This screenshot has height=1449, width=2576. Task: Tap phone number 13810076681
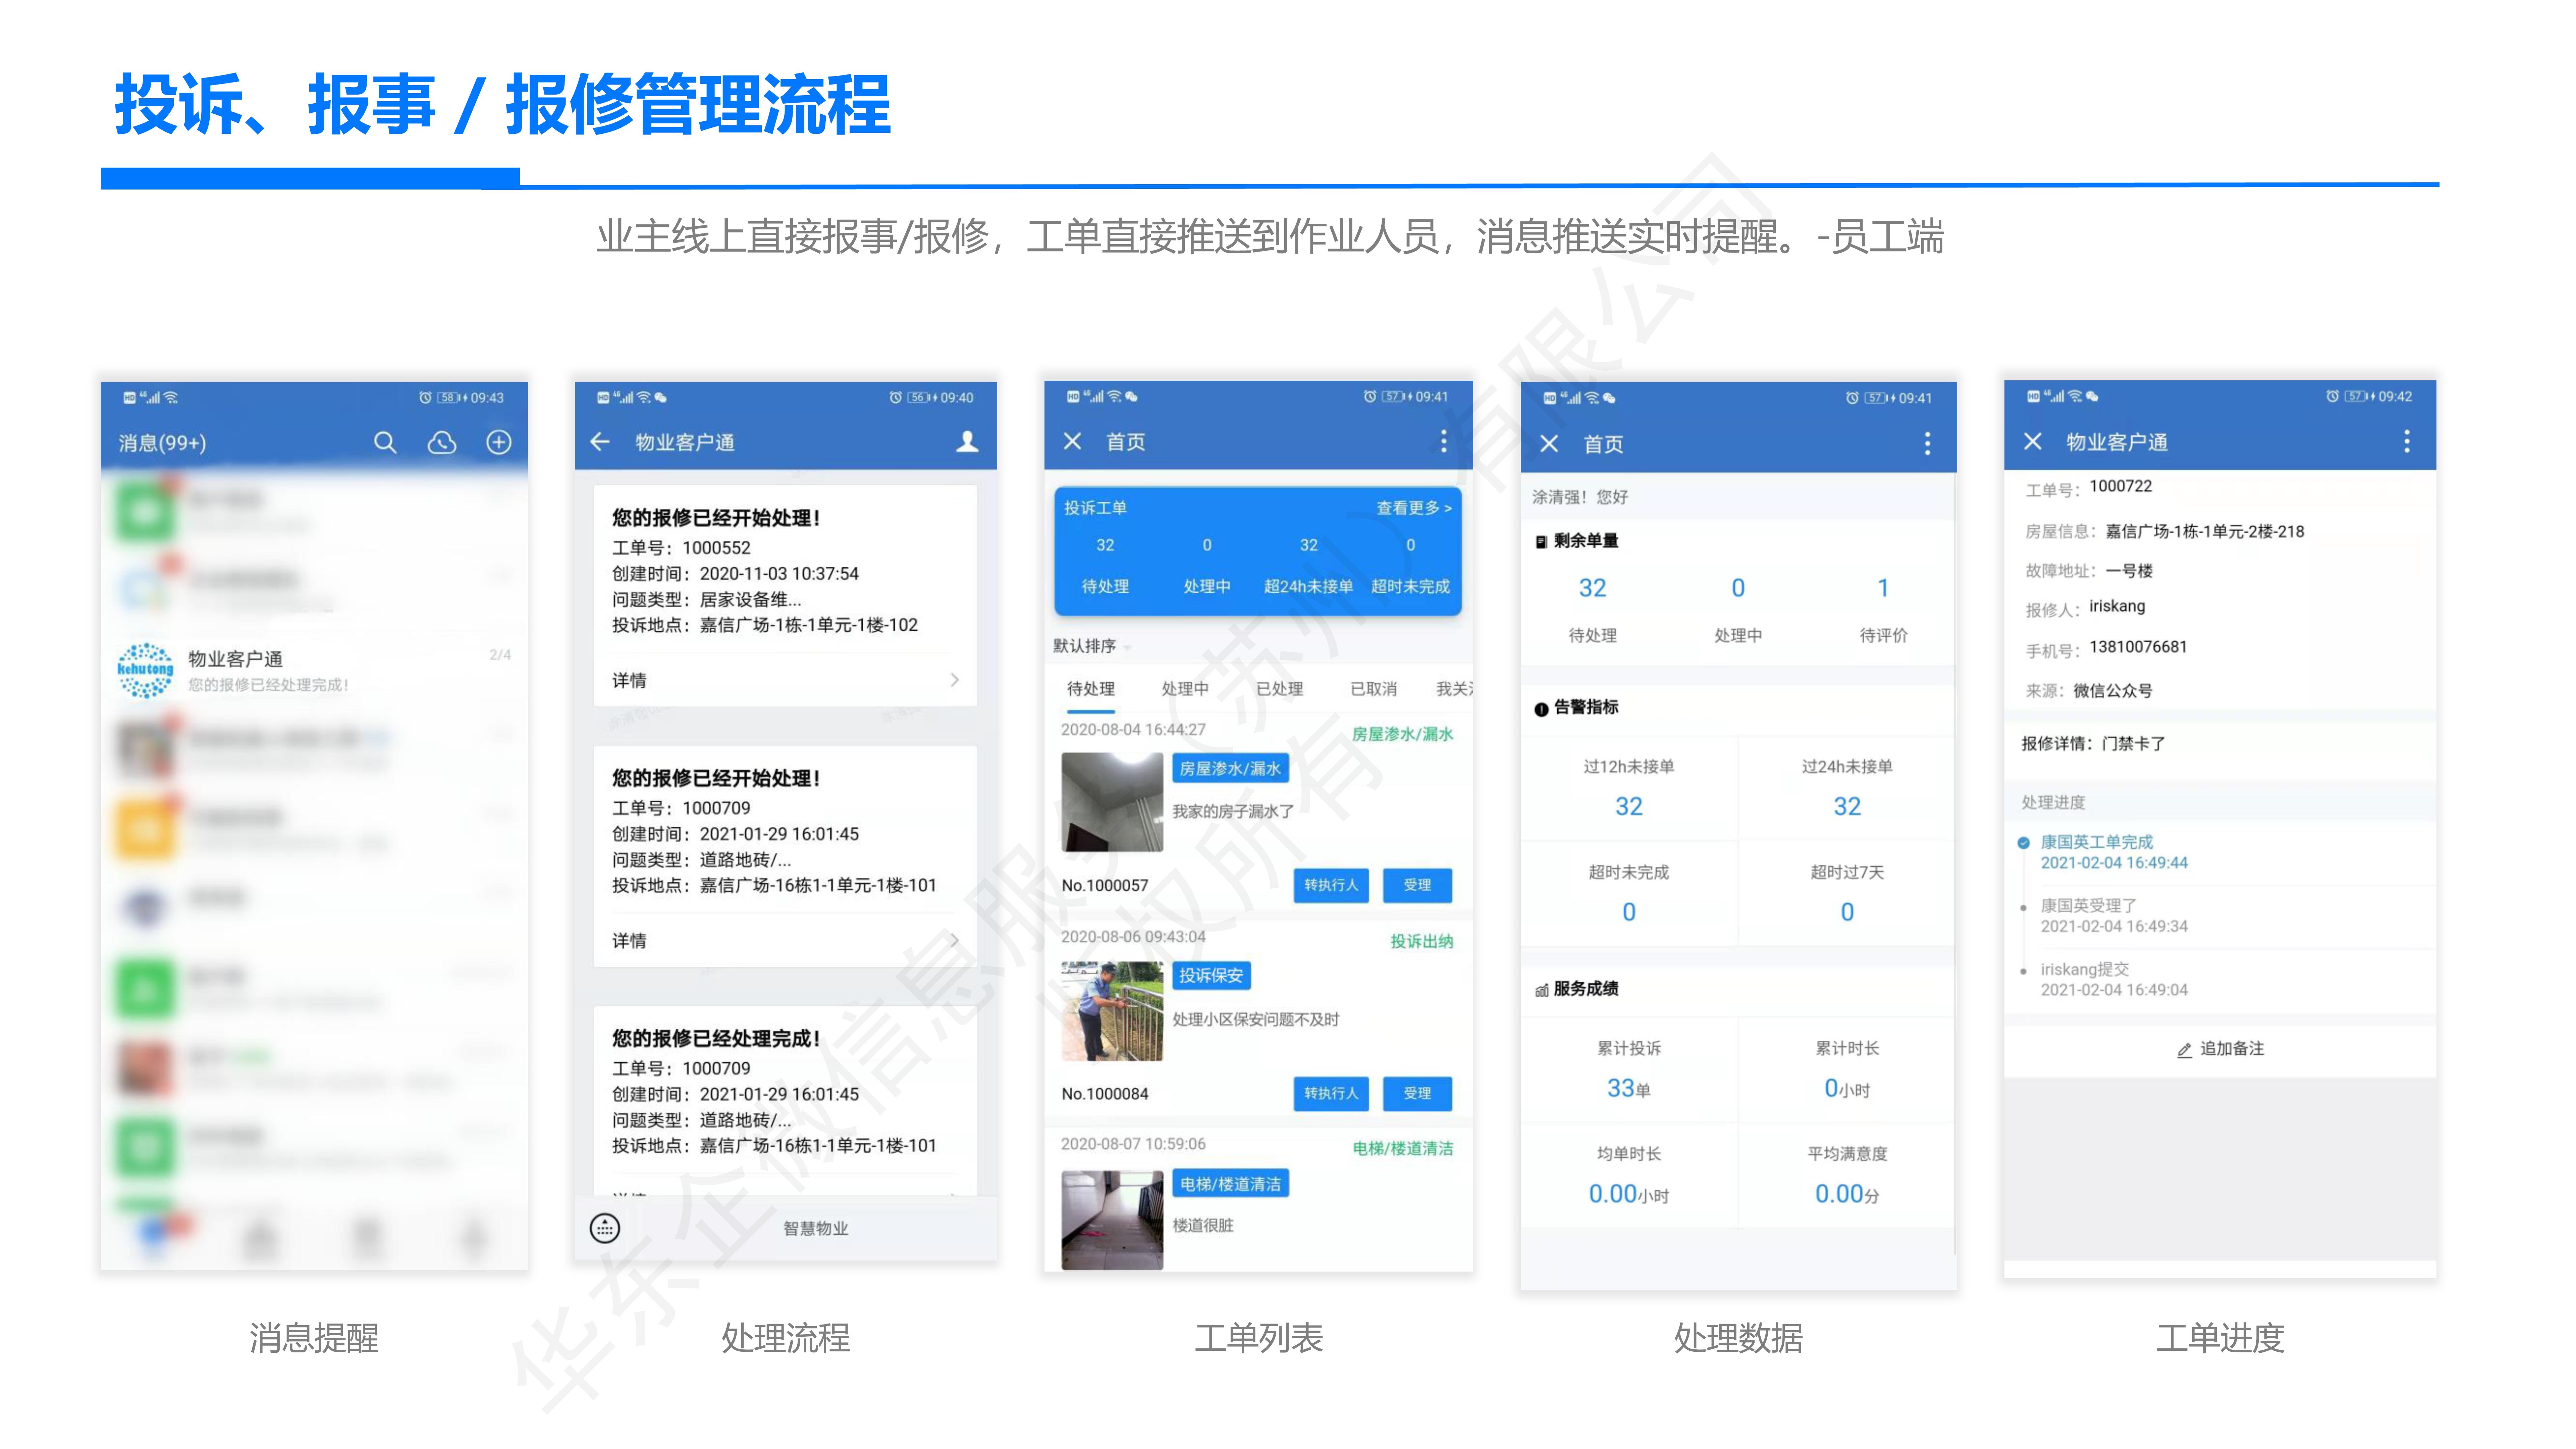tap(2138, 647)
